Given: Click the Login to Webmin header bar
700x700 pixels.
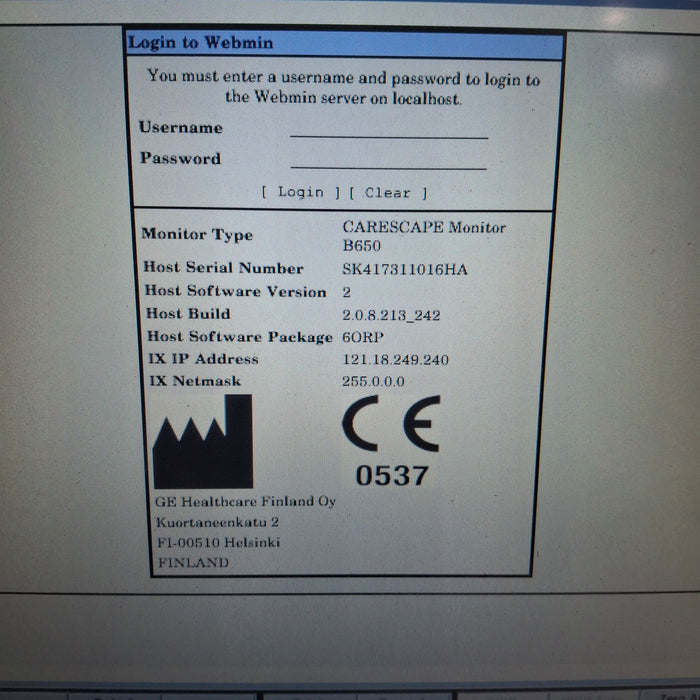Looking at the screenshot, I should point(345,43).
